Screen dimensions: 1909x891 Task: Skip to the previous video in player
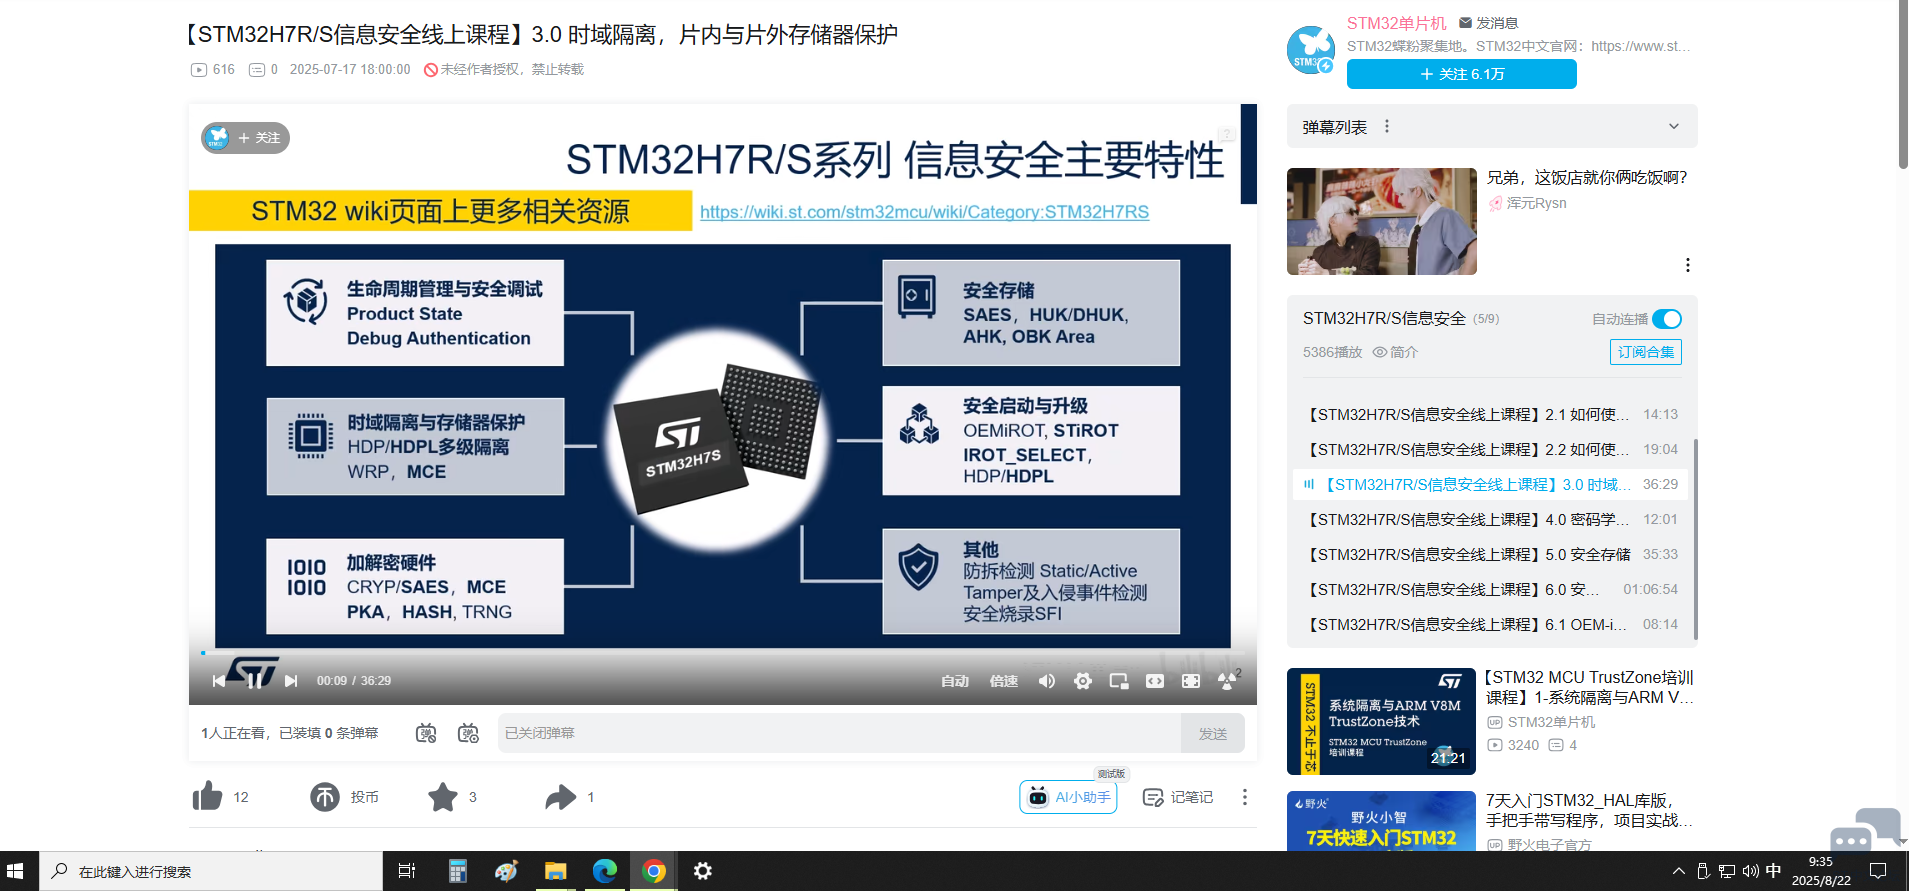coord(218,681)
